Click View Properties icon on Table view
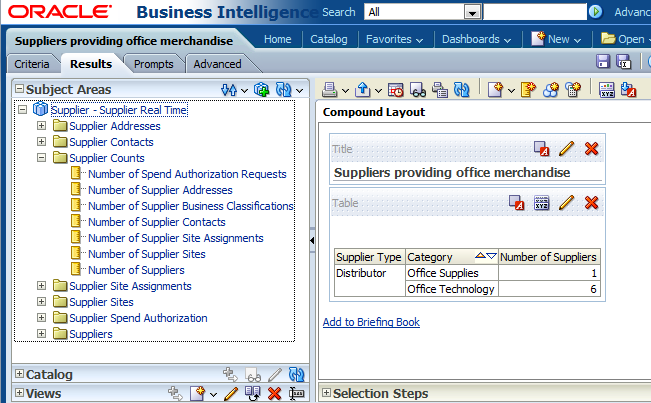651x403 pixels. pyautogui.click(x=541, y=203)
